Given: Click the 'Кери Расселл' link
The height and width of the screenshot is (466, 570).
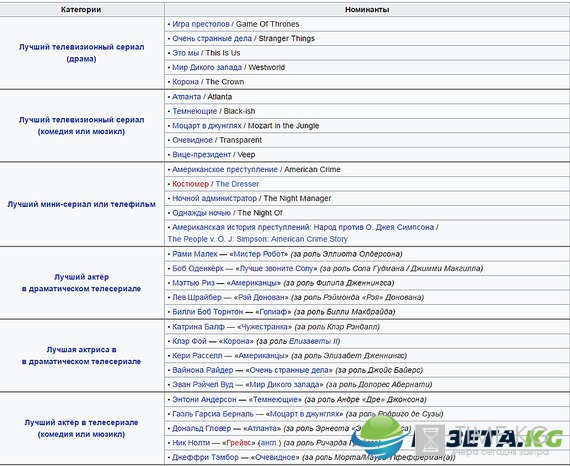Looking at the screenshot, I should coord(197,355).
